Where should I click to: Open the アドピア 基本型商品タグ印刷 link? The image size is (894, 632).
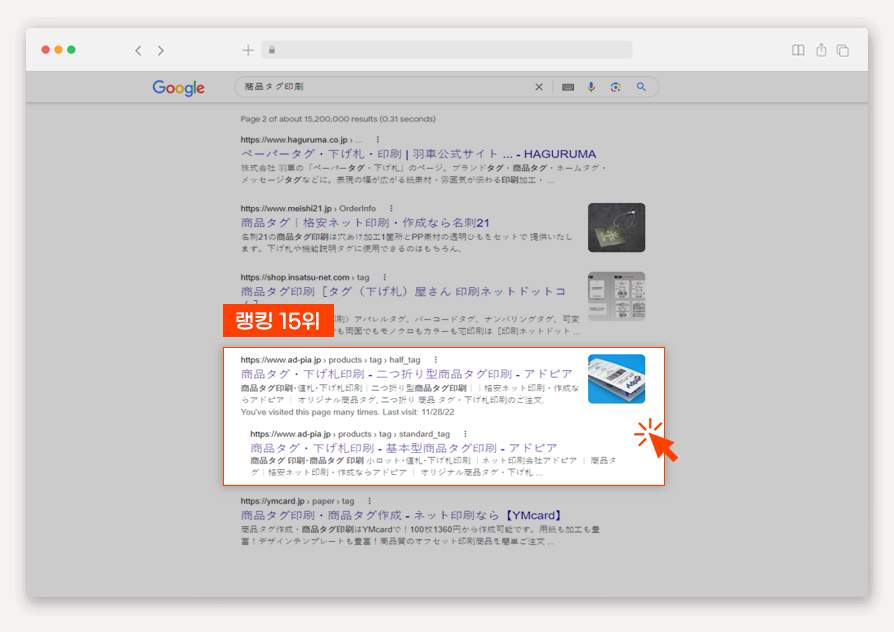click(x=403, y=448)
